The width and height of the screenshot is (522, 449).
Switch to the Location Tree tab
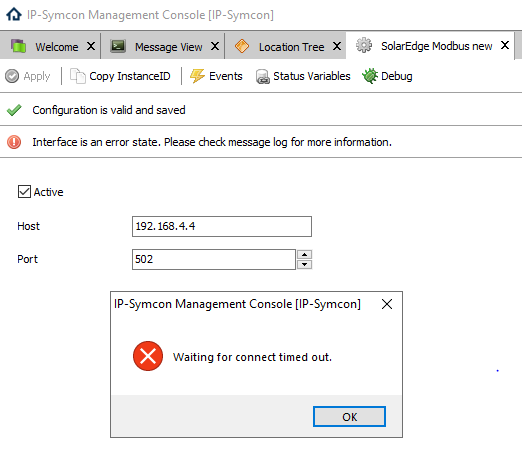tap(291, 47)
